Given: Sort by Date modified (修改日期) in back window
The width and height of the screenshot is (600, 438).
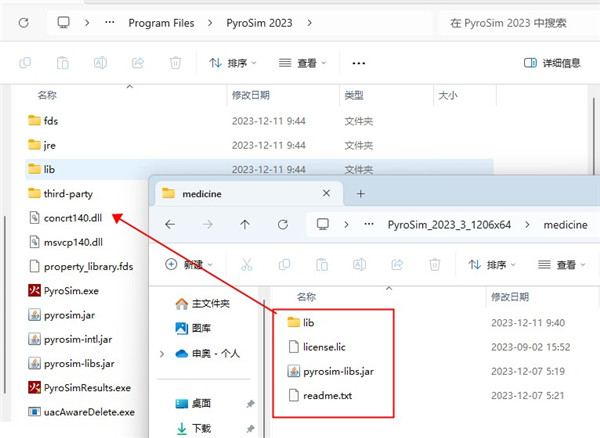Looking at the screenshot, I should (x=251, y=95).
